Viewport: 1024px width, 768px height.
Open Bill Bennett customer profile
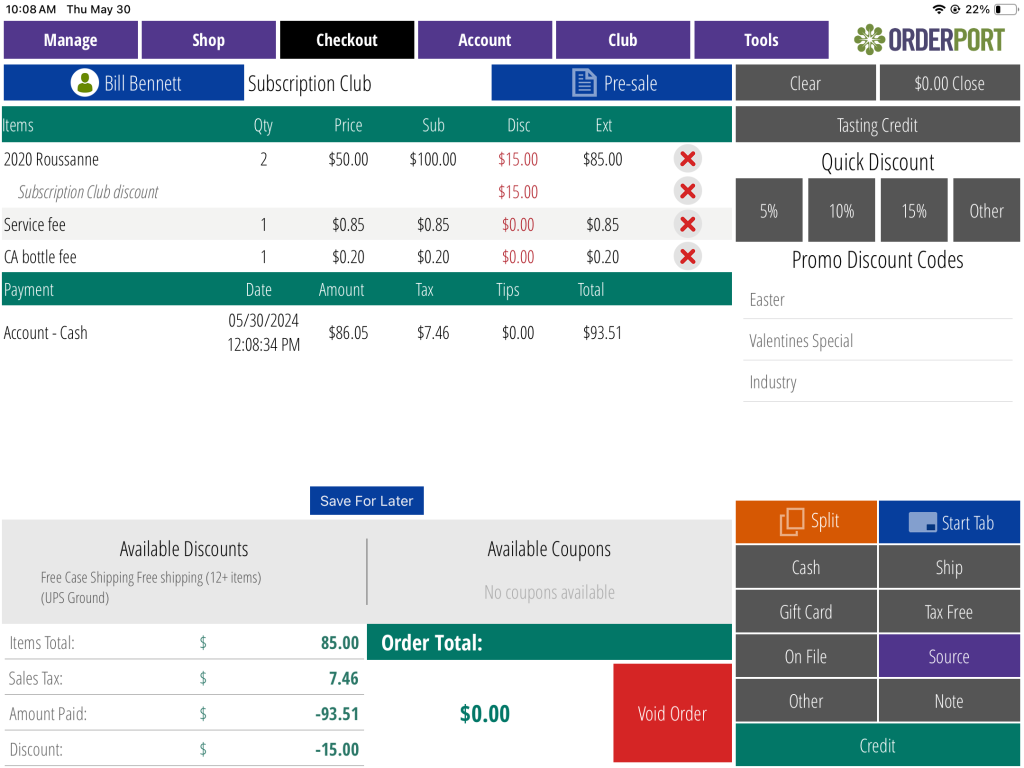coord(125,83)
